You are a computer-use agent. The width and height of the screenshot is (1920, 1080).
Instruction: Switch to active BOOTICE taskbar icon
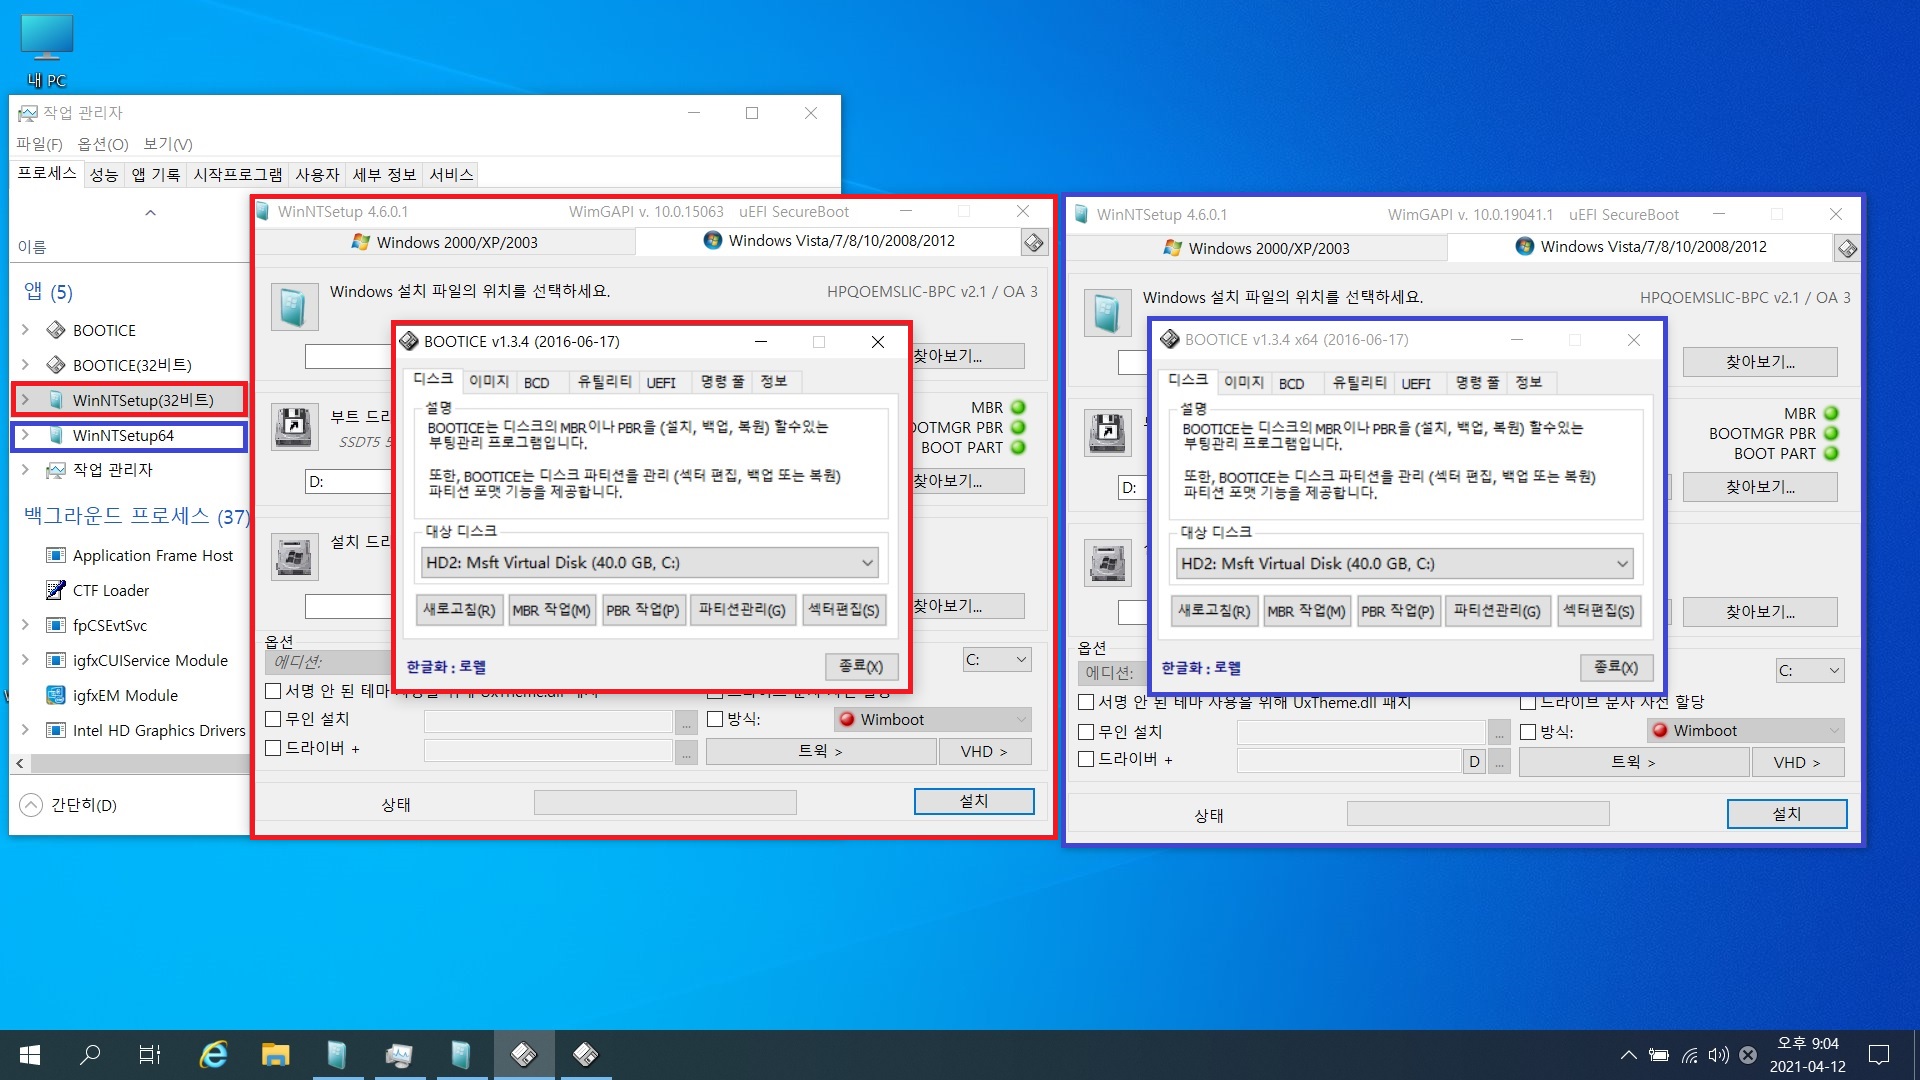click(x=523, y=1055)
